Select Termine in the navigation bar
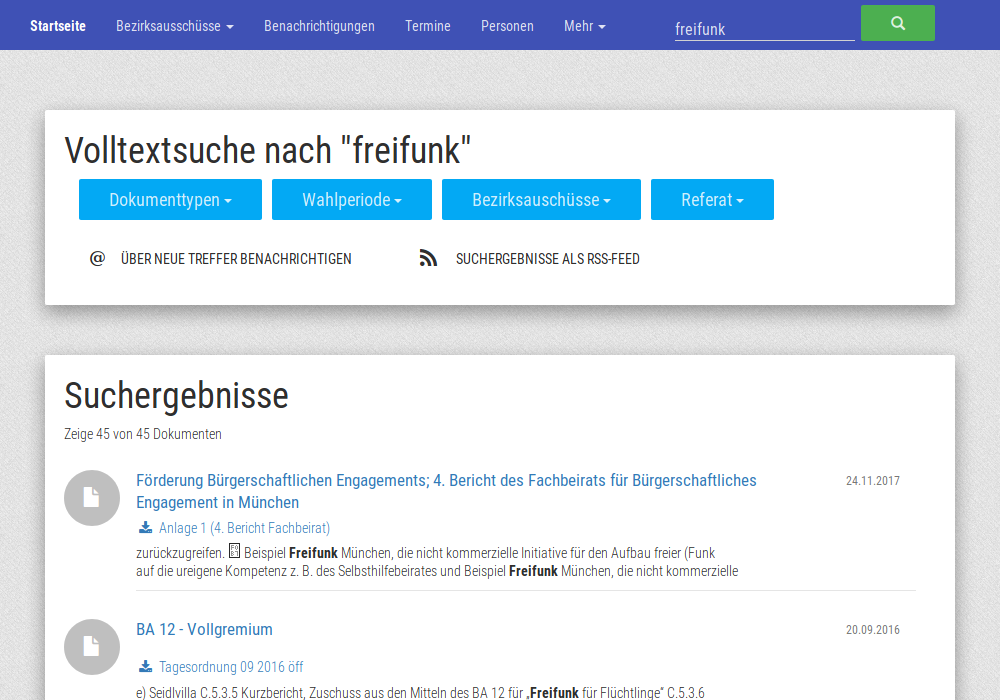This screenshot has height=700, width=1000. pos(427,26)
